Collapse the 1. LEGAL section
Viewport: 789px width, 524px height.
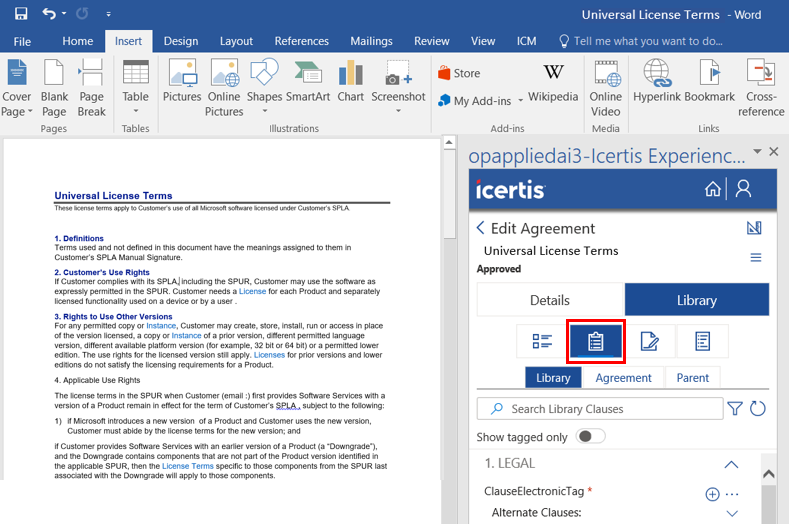click(731, 464)
